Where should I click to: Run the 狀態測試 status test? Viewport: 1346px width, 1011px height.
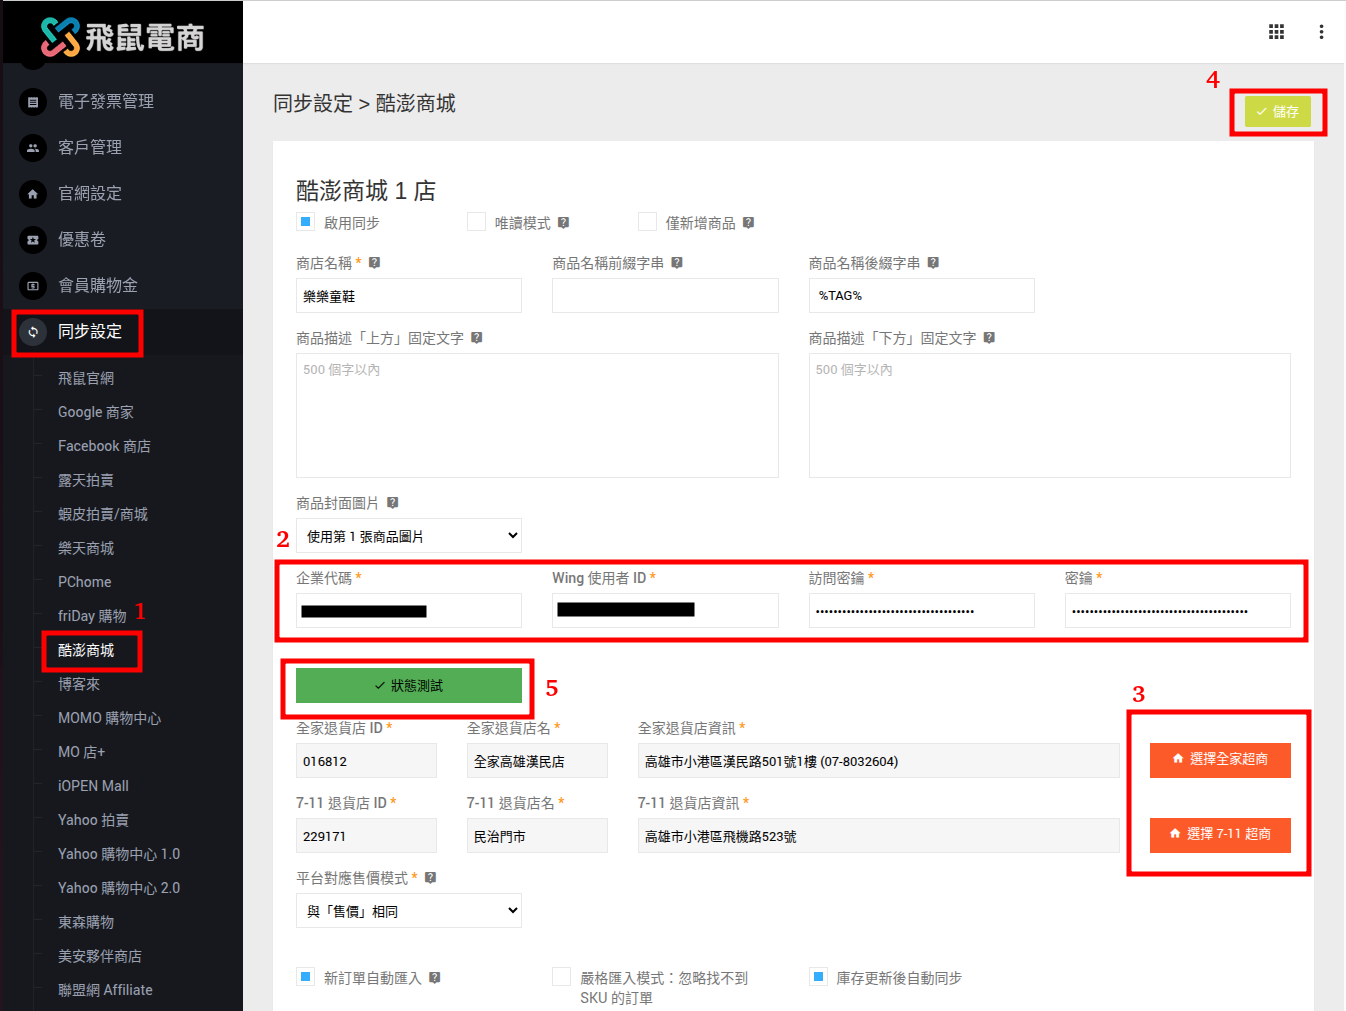pos(408,686)
